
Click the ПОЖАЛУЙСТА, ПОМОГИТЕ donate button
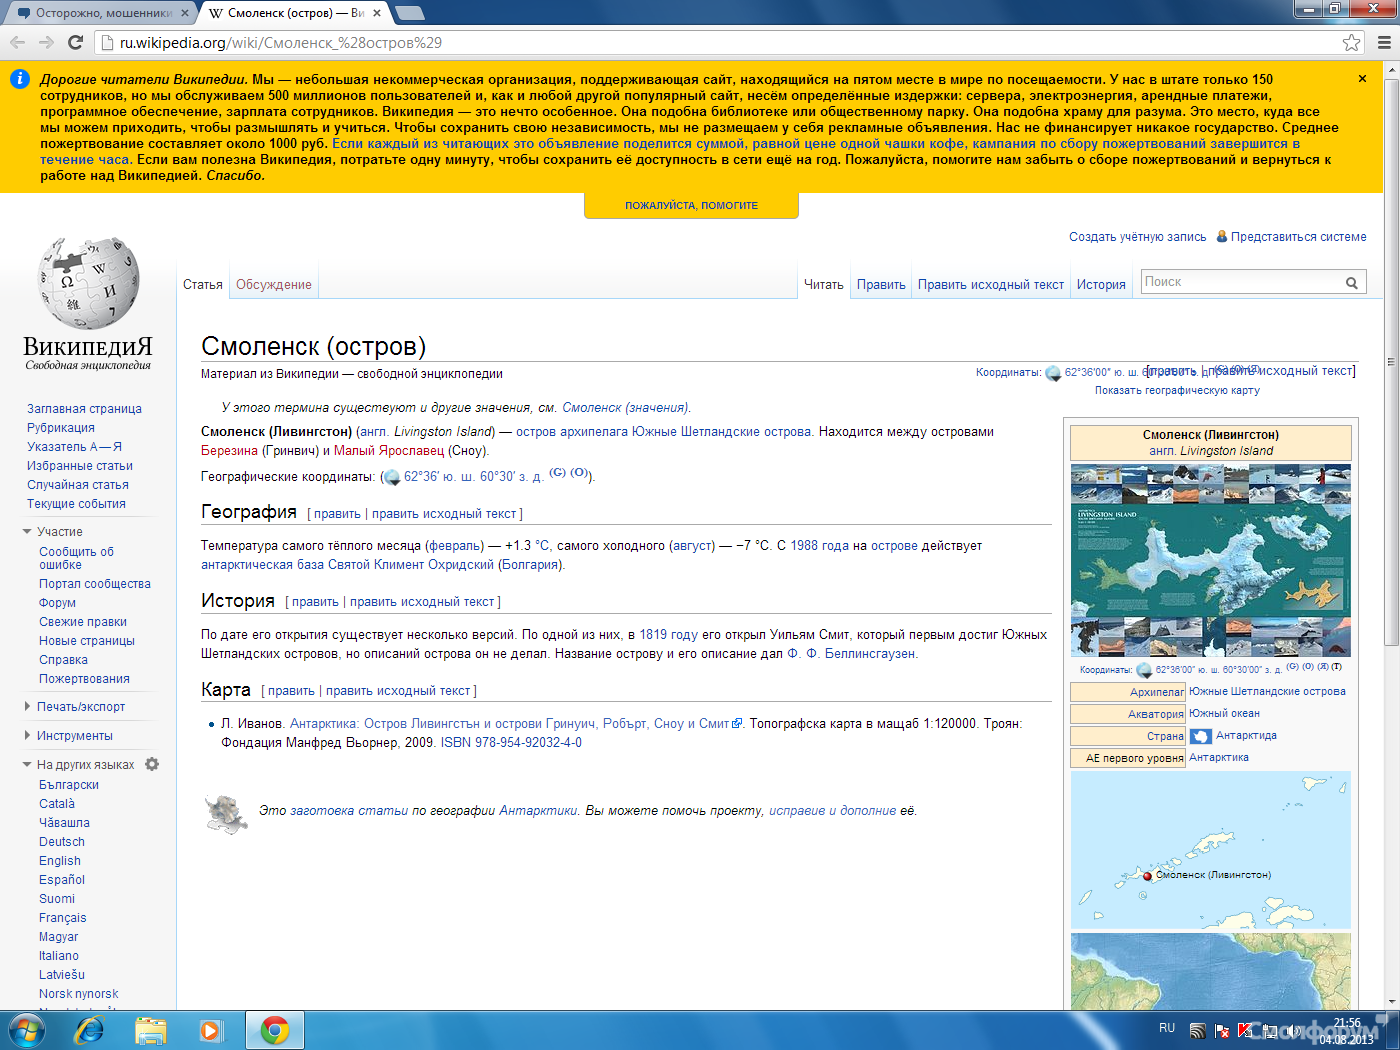[x=691, y=205]
